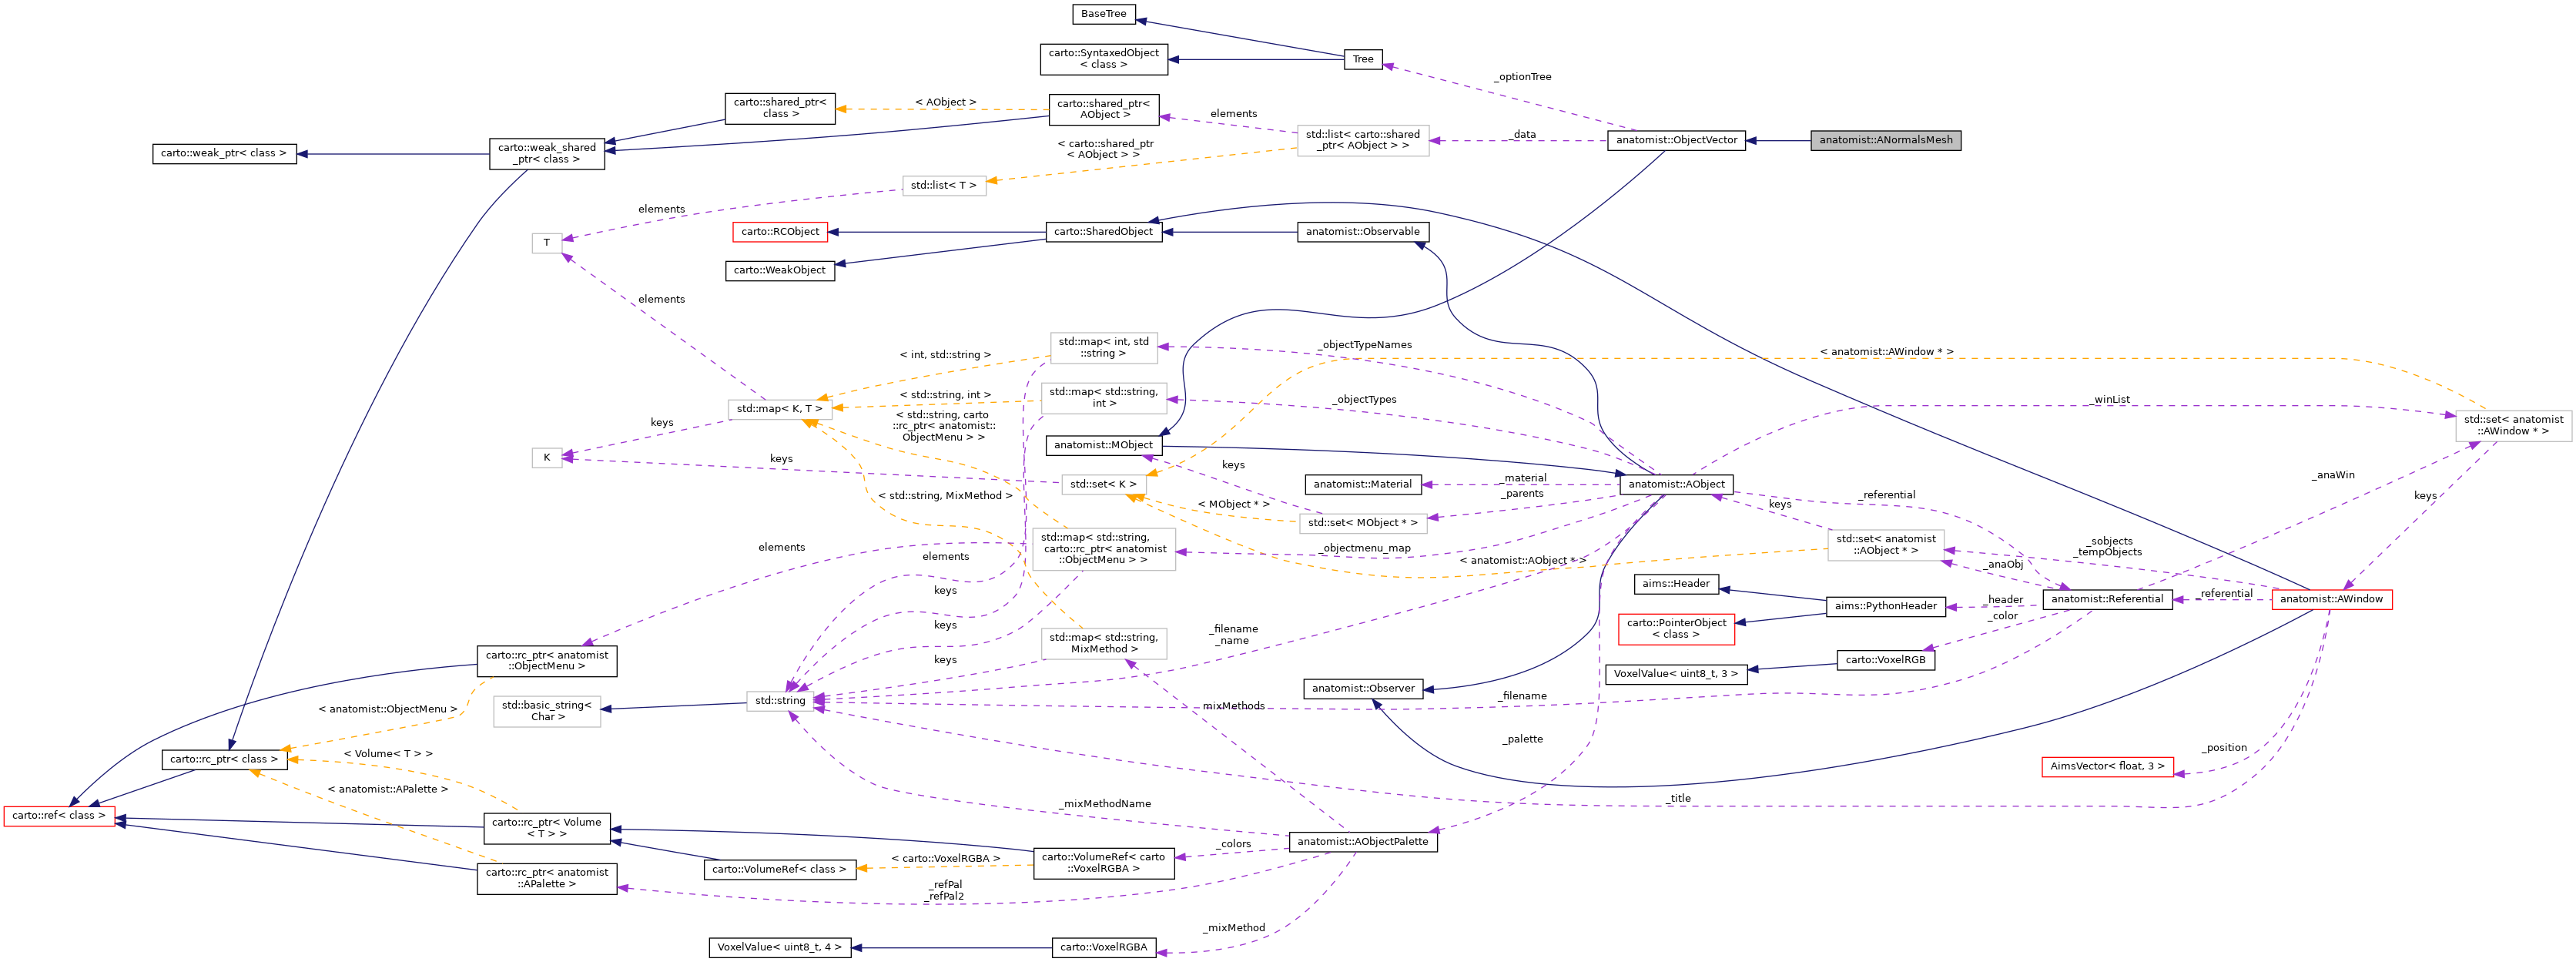Open anatomist::Referential node
The height and width of the screenshot is (962, 2576).
coord(2107,600)
